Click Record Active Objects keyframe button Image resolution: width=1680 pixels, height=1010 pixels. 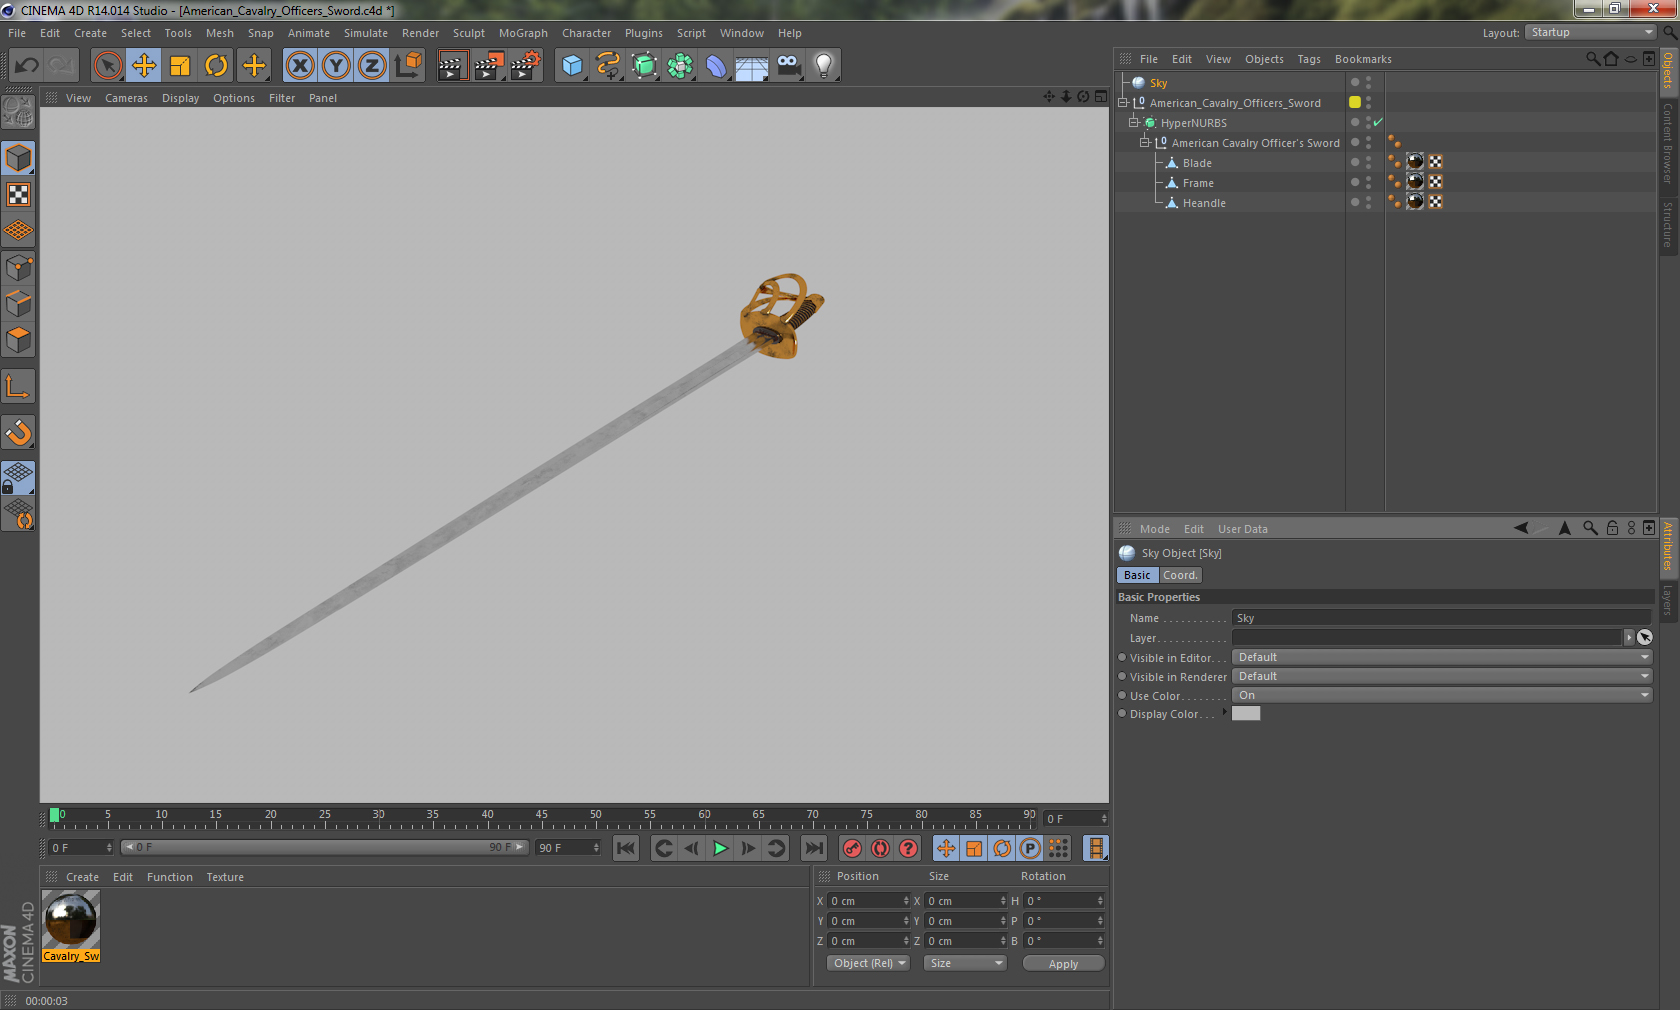point(852,848)
